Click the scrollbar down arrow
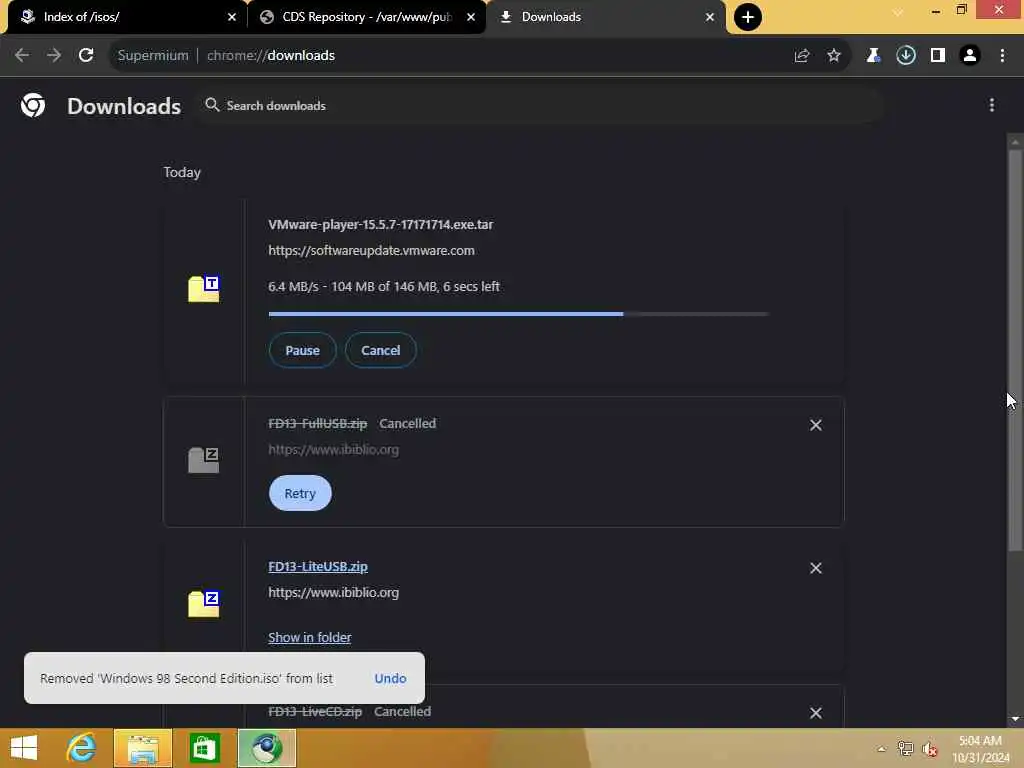 coord(1016,719)
